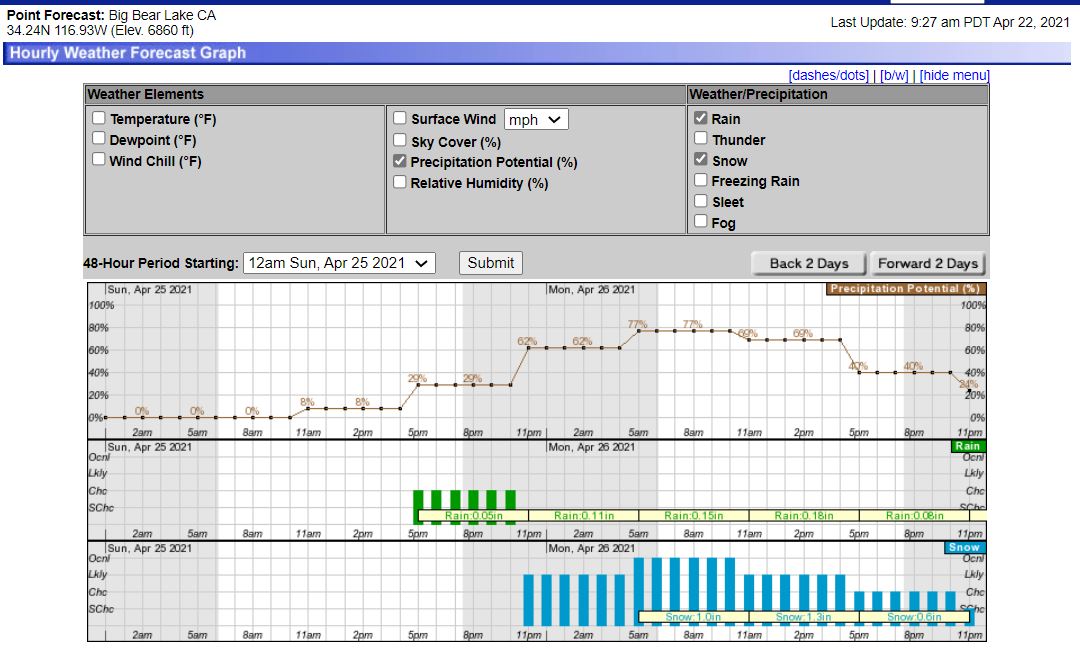Enable Relative Humidity (%) checkbox

click(x=400, y=182)
